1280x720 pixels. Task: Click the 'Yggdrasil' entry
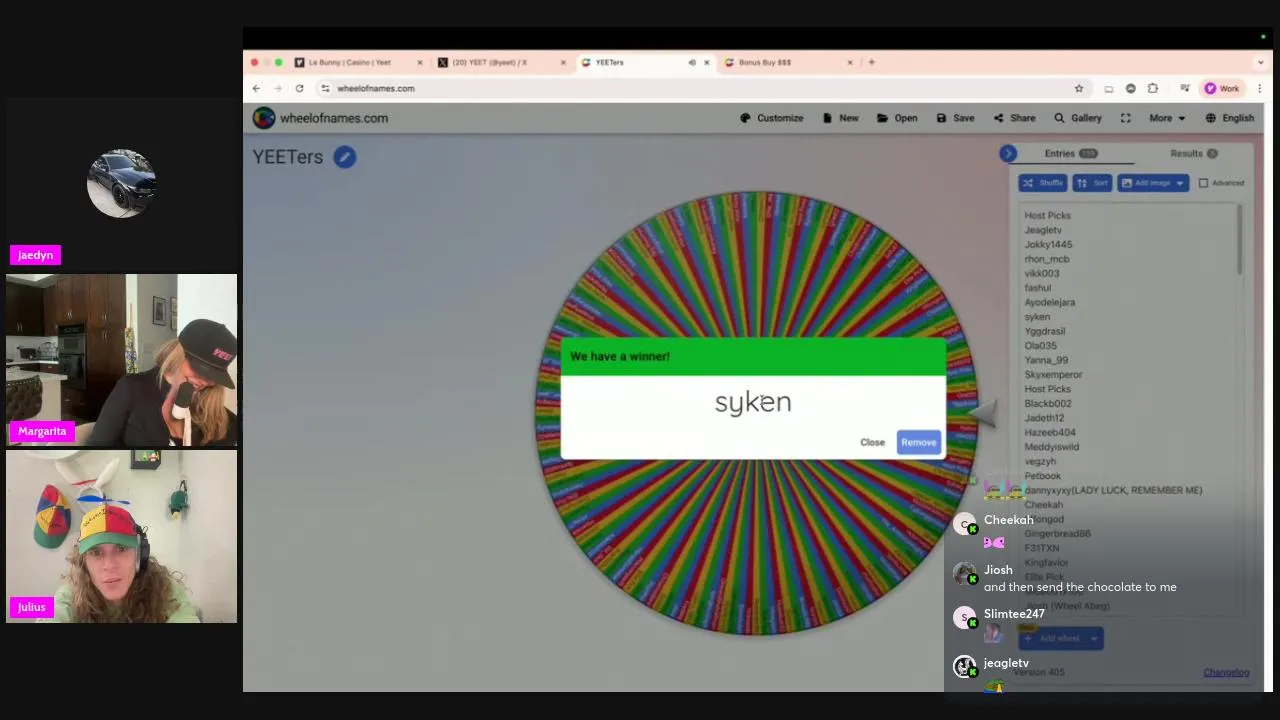coord(1044,331)
